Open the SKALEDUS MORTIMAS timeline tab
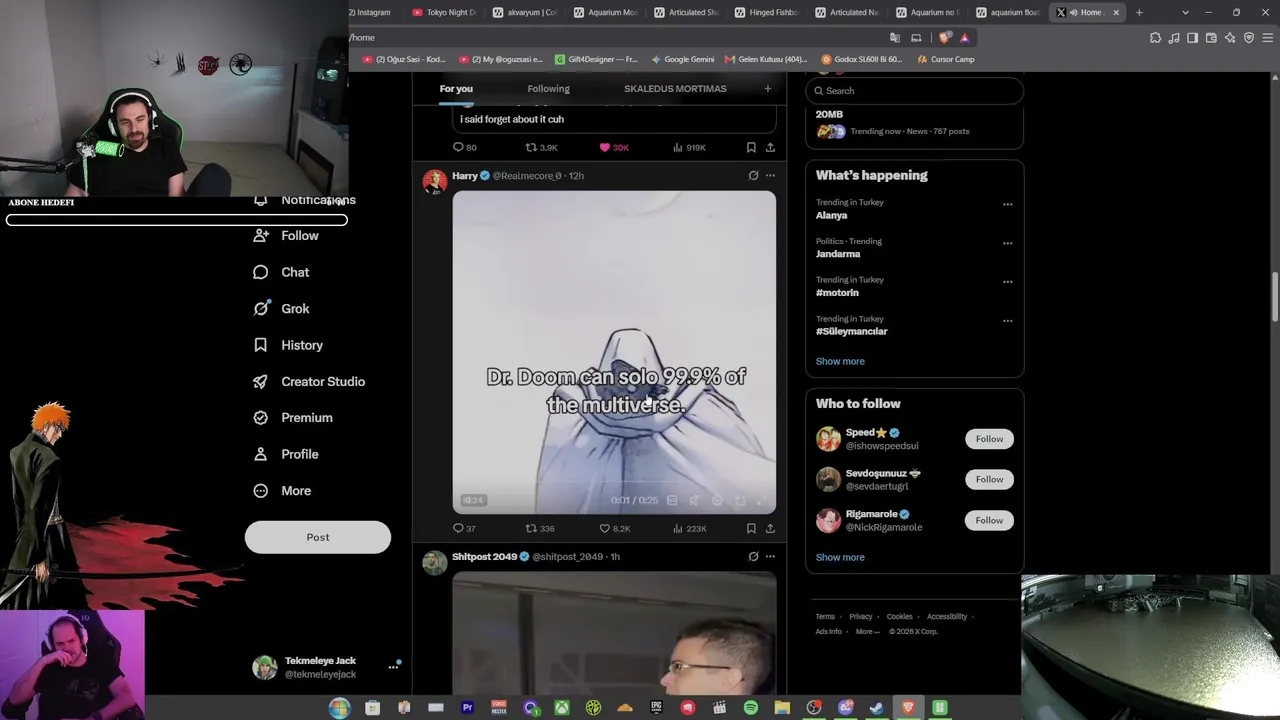This screenshot has width=1280, height=720. [x=675, y=89]
